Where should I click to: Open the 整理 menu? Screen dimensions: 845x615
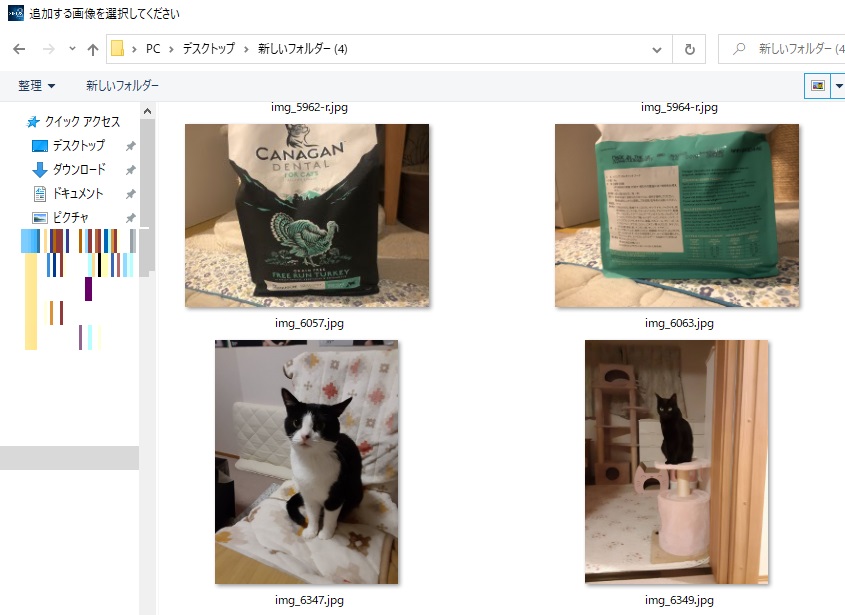pyautogui.click(x=36, y=86)
